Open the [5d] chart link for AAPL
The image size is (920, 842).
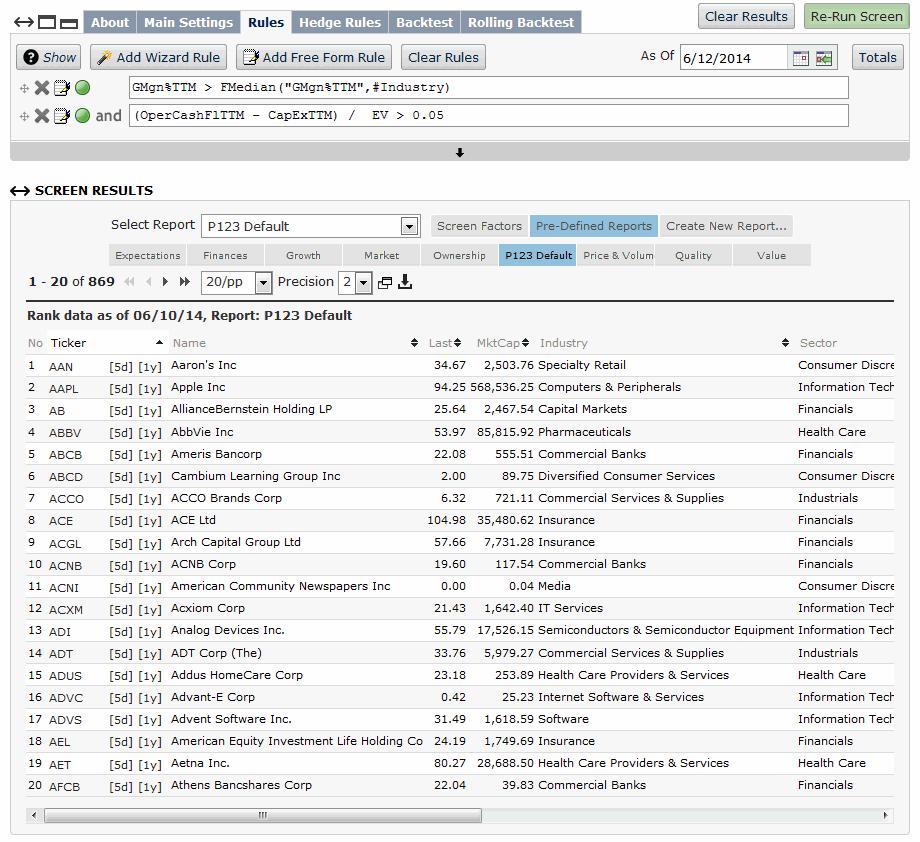[x=121, y=388]
